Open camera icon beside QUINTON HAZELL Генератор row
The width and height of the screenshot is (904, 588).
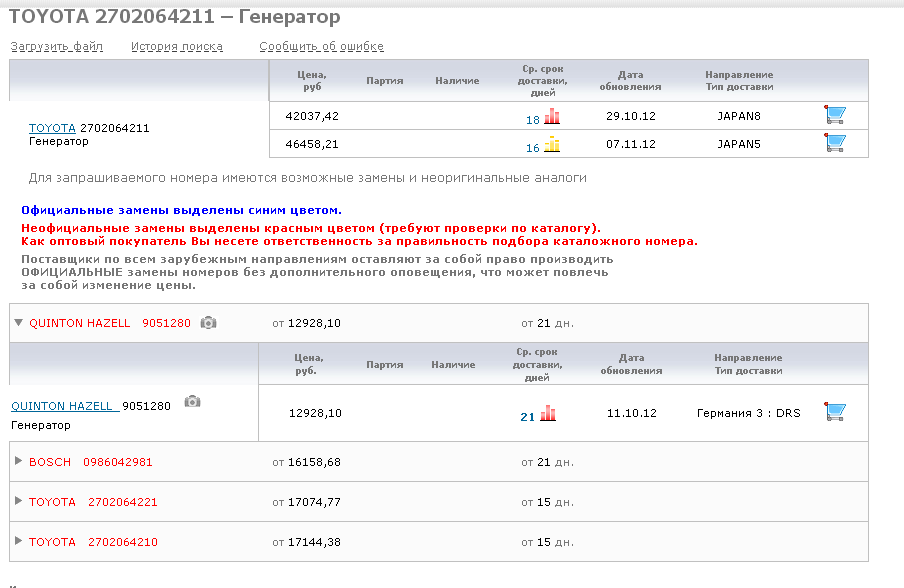(x=192, y=402)
